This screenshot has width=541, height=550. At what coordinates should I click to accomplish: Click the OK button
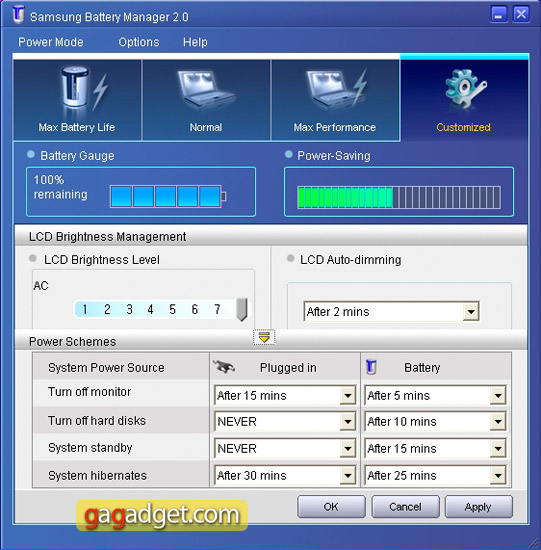[x=331, y=507]
